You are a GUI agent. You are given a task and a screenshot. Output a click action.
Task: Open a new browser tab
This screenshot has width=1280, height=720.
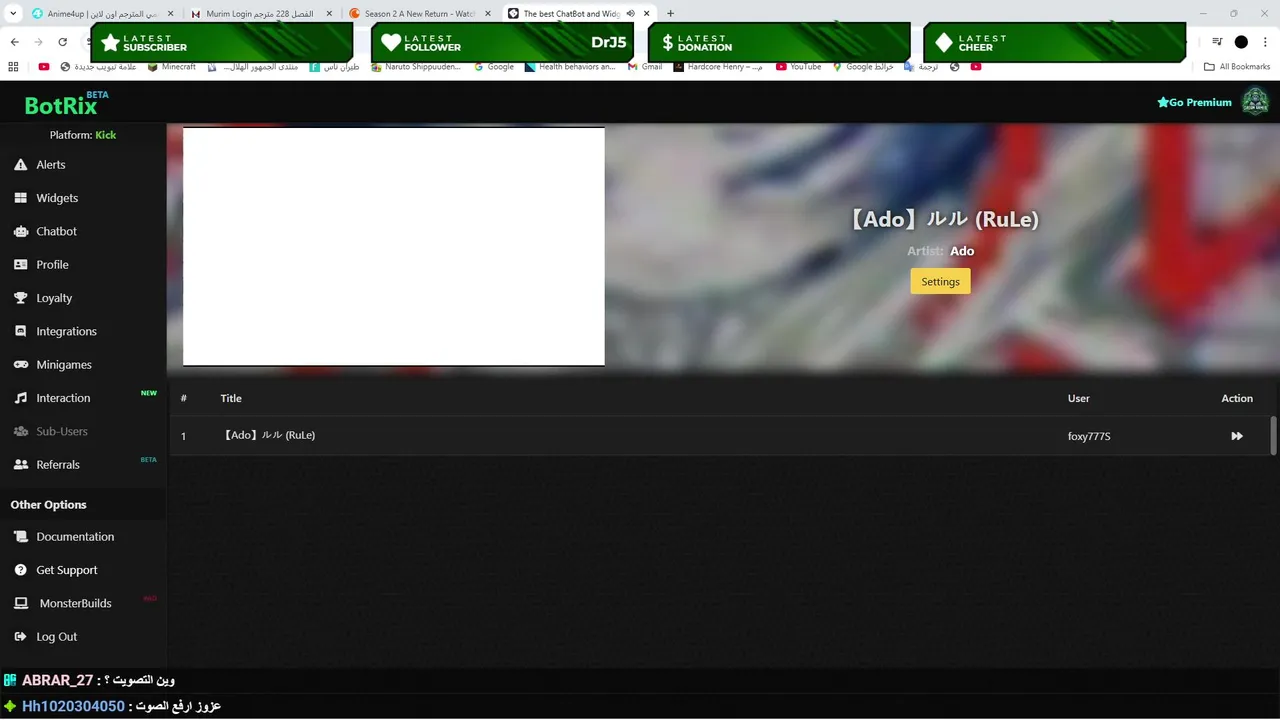coord(670,14)
